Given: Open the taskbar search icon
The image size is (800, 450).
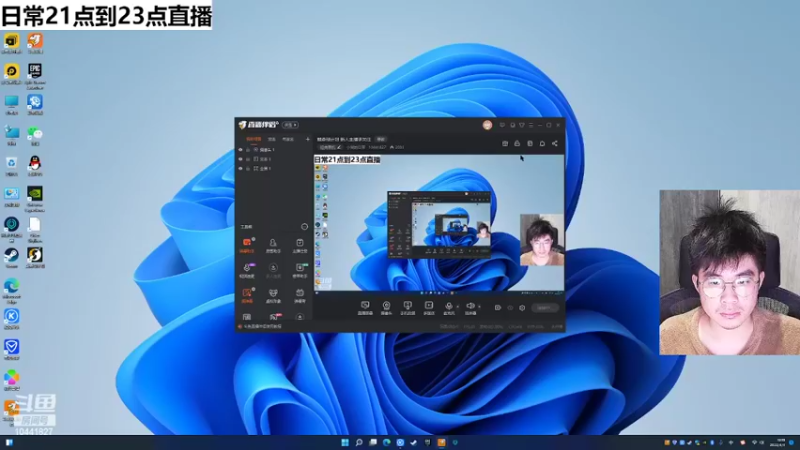Looking at the screenshot, I should coord(359,442).
